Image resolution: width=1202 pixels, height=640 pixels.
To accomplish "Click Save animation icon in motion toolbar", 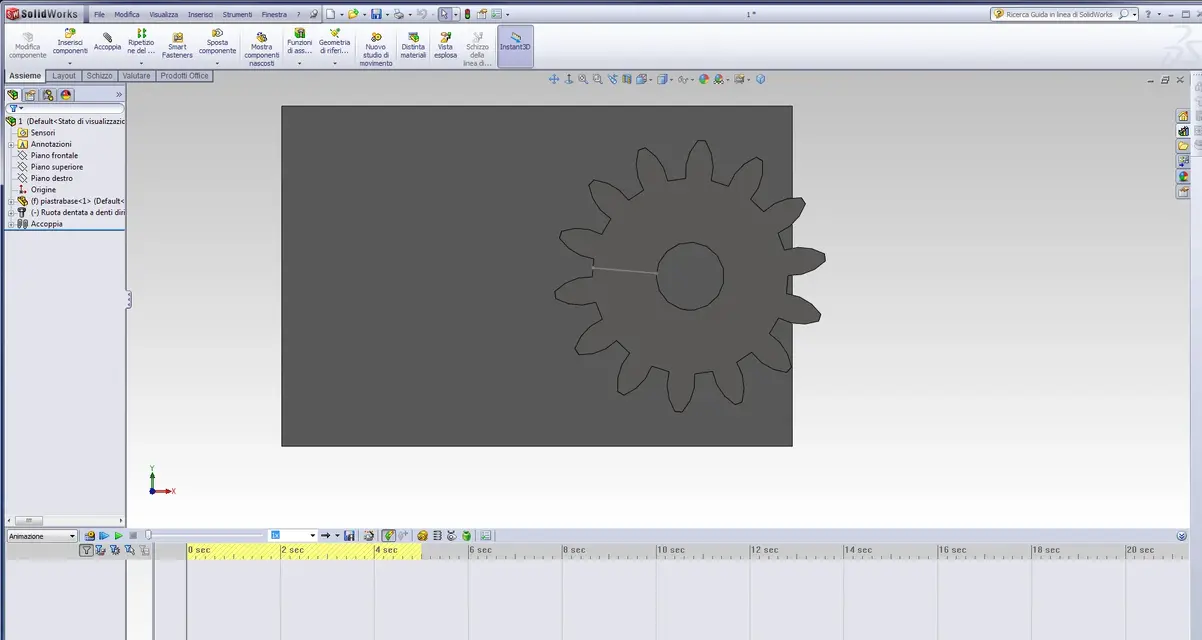I will pos(349,536).
